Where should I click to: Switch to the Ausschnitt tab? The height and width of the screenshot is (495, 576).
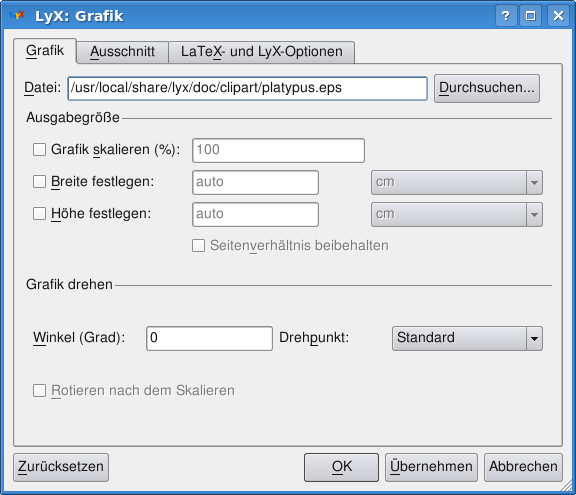click(x=122, y=52)
